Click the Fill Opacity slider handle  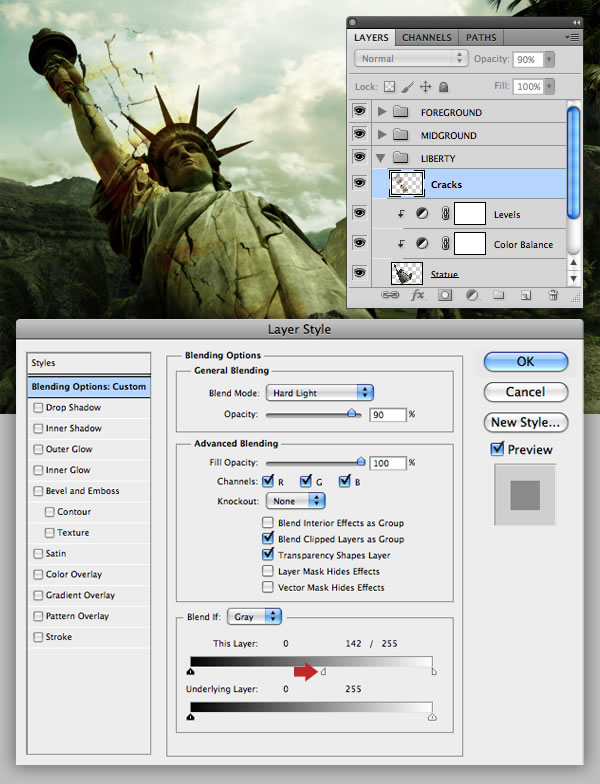point(361,462)
